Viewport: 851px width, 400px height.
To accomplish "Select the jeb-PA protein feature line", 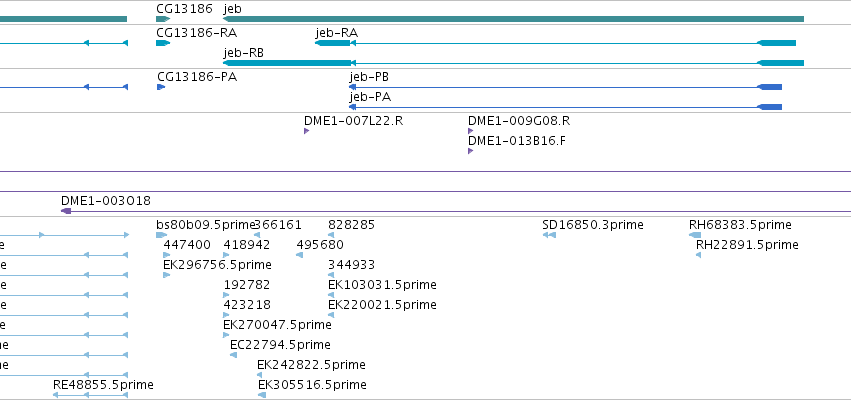I will (566, 107).
